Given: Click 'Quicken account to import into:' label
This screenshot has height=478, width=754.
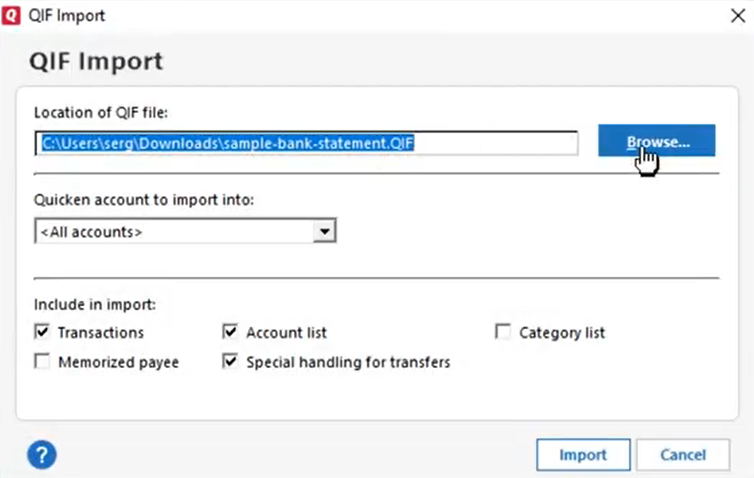Looking at the screenshot, I should (144, 200).
